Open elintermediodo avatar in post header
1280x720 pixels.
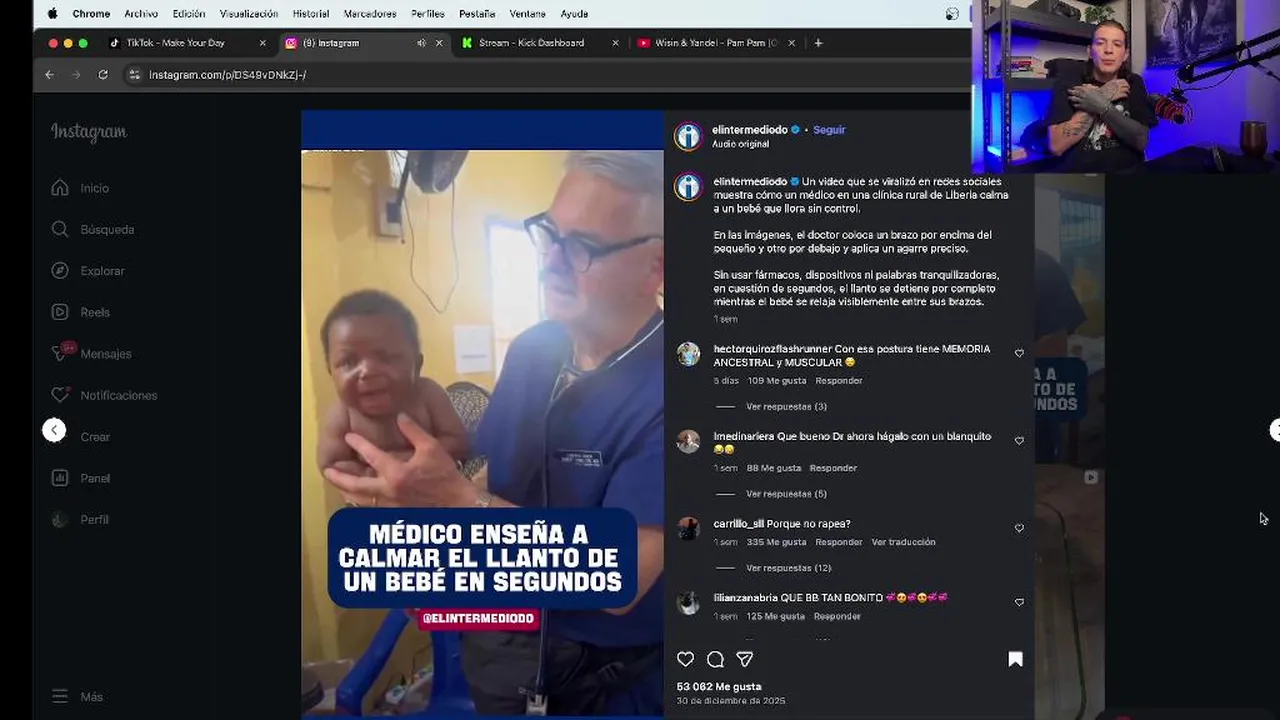pyautogui.click(x=688, y=136)
